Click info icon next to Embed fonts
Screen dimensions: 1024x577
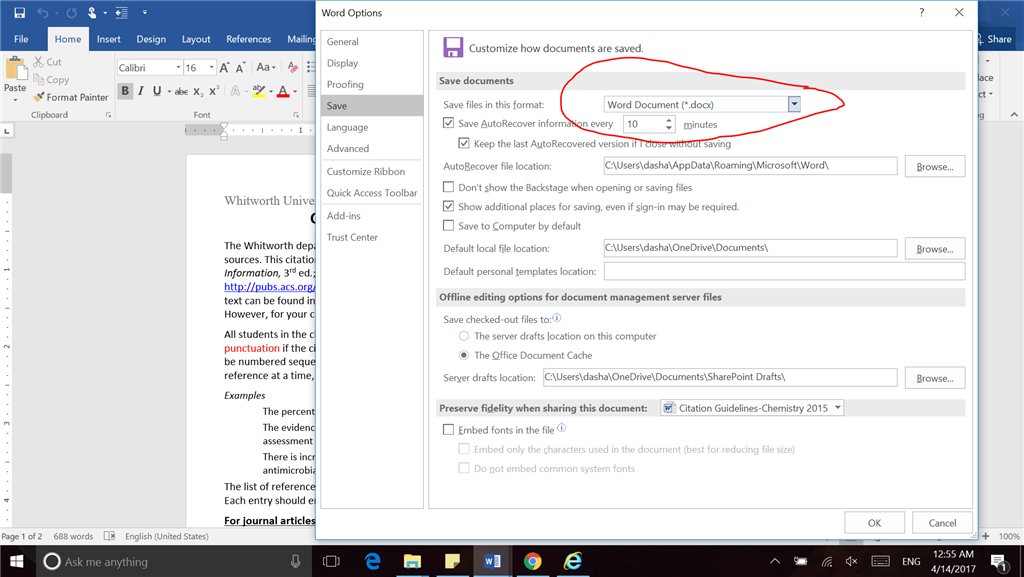(x=562, y=429)
